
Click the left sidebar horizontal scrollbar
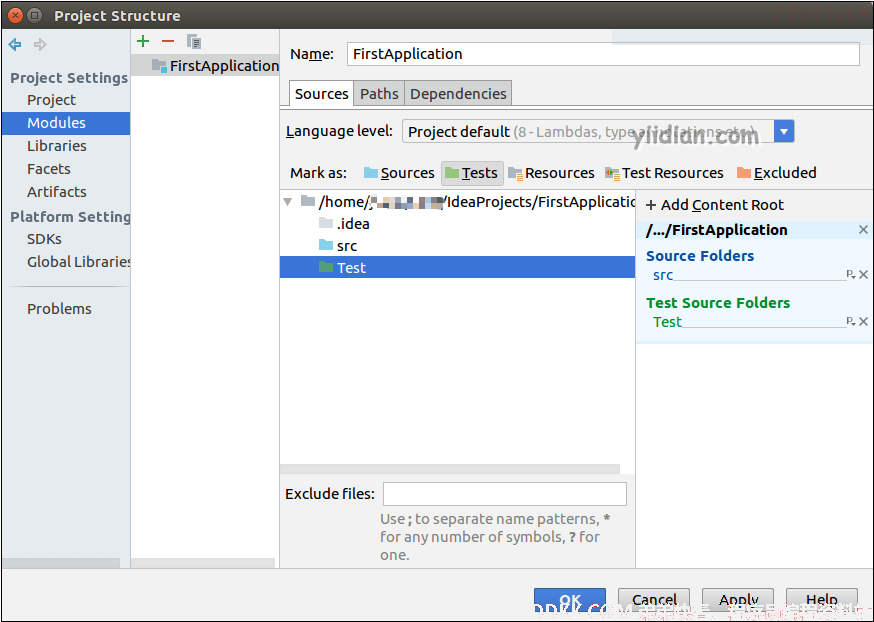[61, 563]
